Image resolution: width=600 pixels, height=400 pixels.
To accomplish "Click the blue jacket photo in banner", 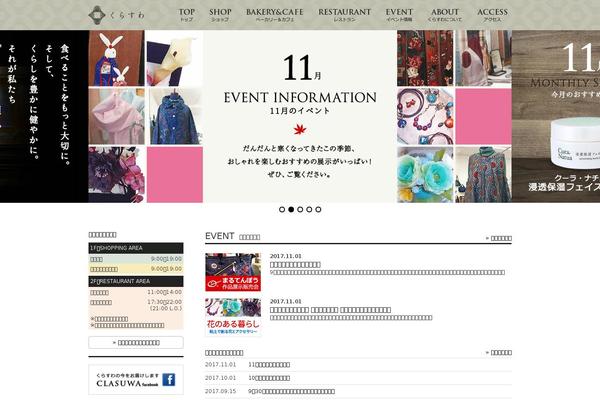I will tap(175, 116).
